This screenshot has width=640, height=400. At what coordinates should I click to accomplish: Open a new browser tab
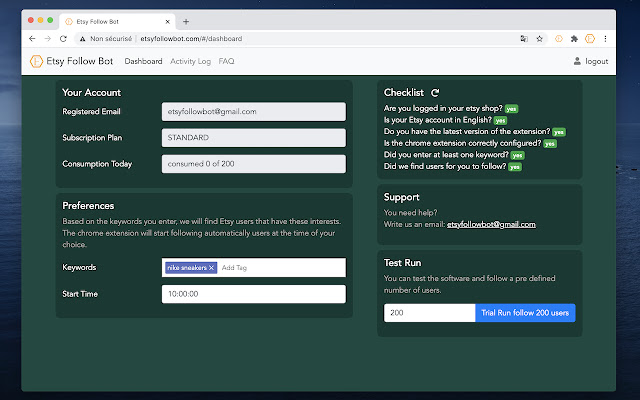point(186,22)
